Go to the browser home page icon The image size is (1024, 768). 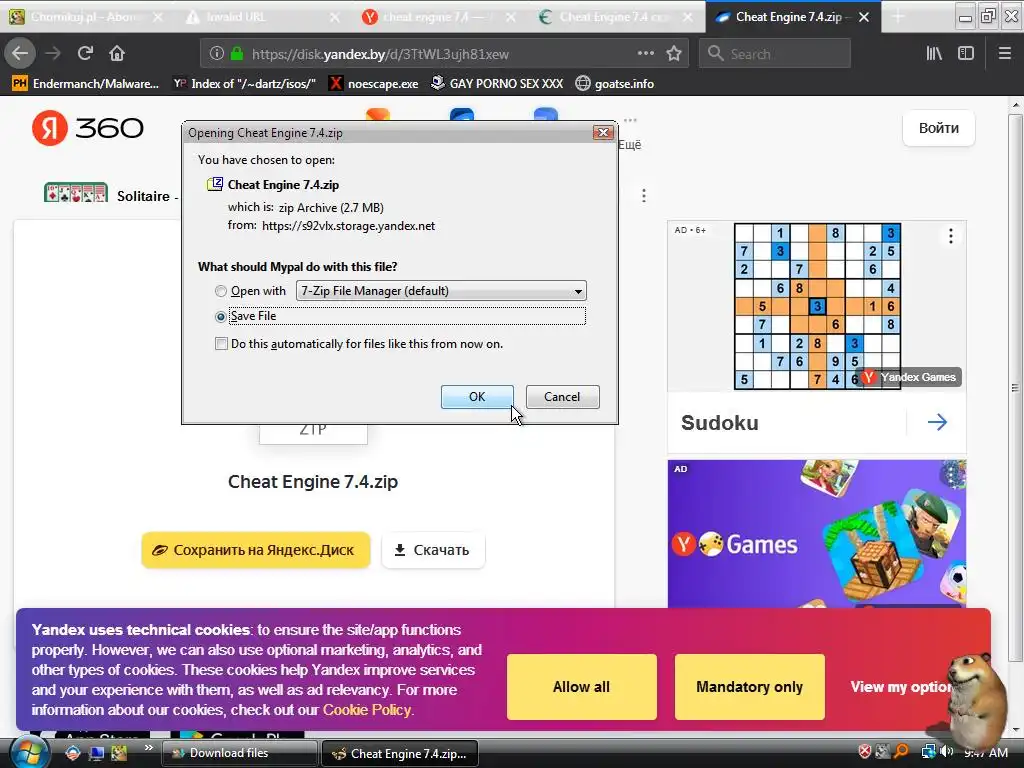[x=117, y=54]
